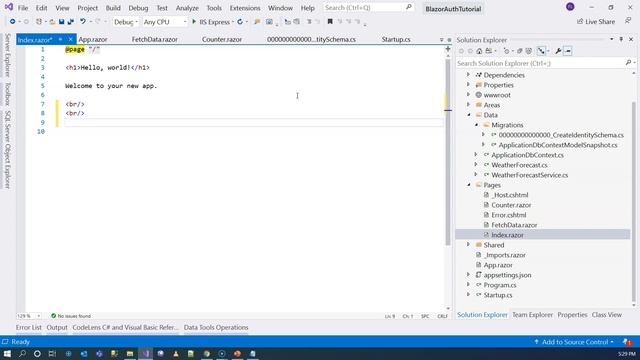Viewport: 640px width, 360px height.
Task: Open the File menu
Action: click(23, 8)
